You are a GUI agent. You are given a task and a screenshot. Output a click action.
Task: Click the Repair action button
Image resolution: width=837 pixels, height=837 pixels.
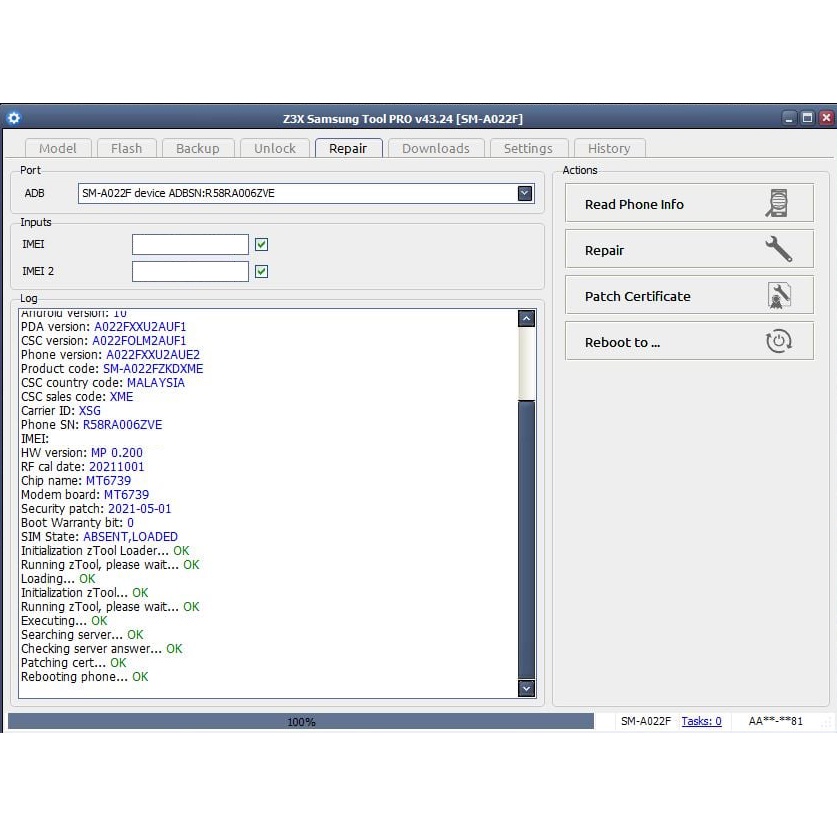689,249
